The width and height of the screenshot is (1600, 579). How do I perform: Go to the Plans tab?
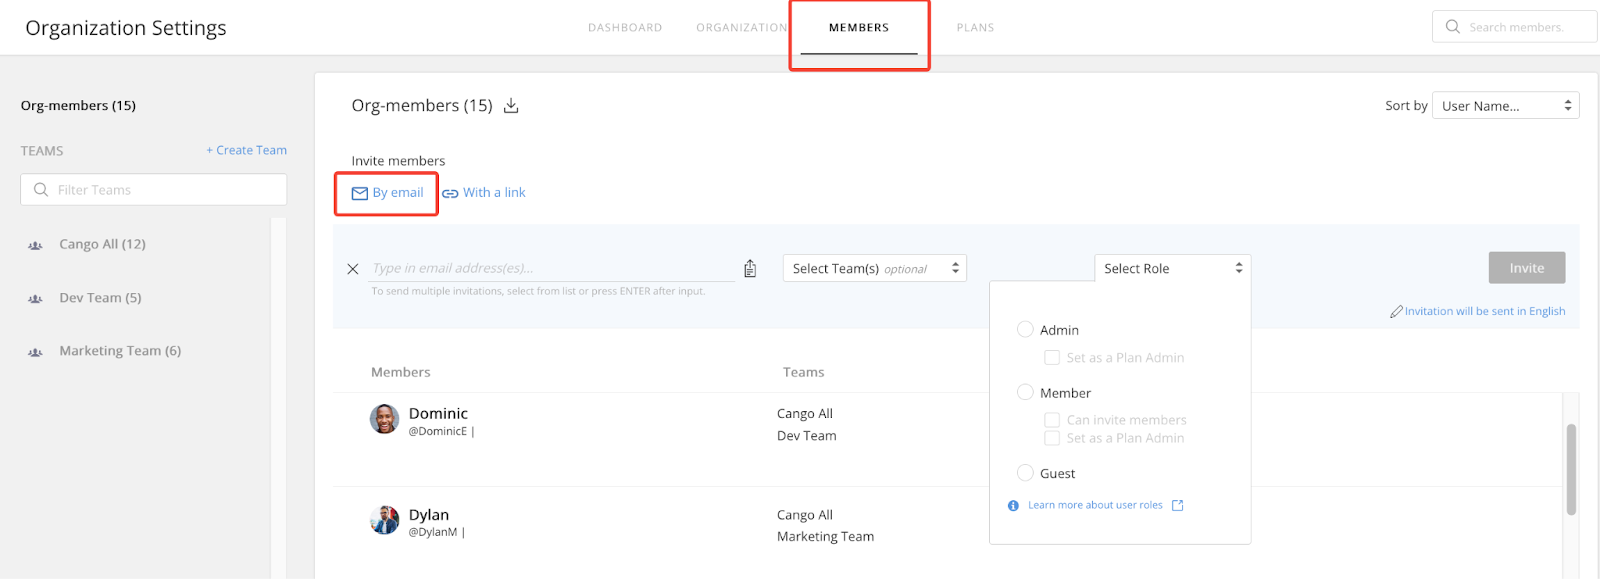[975, 28]
